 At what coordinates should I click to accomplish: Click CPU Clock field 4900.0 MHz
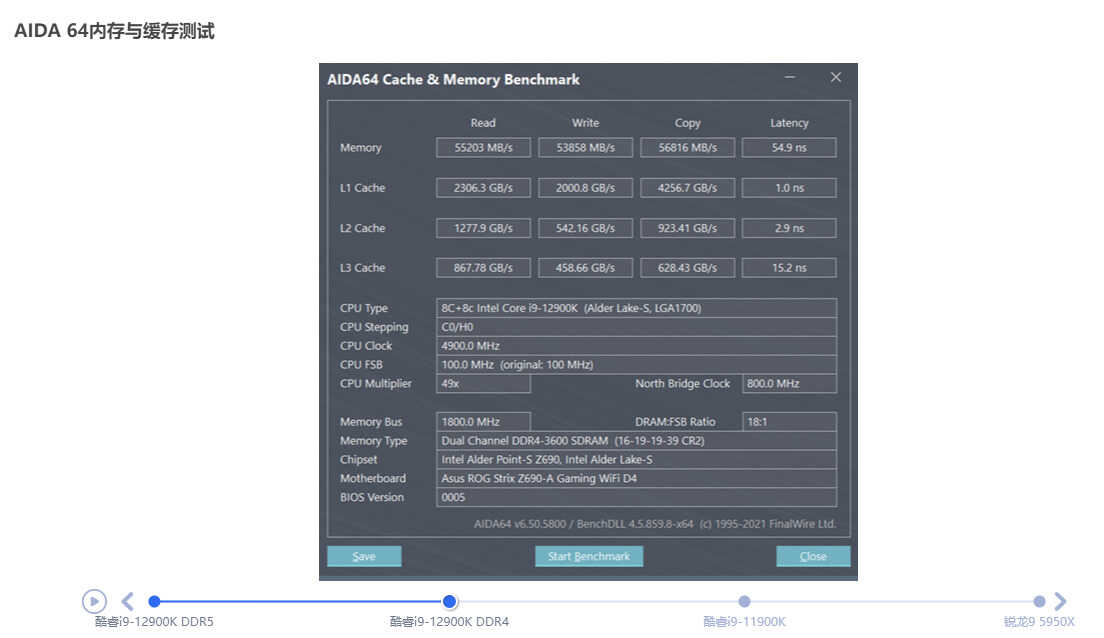click(x=636, y=346)
